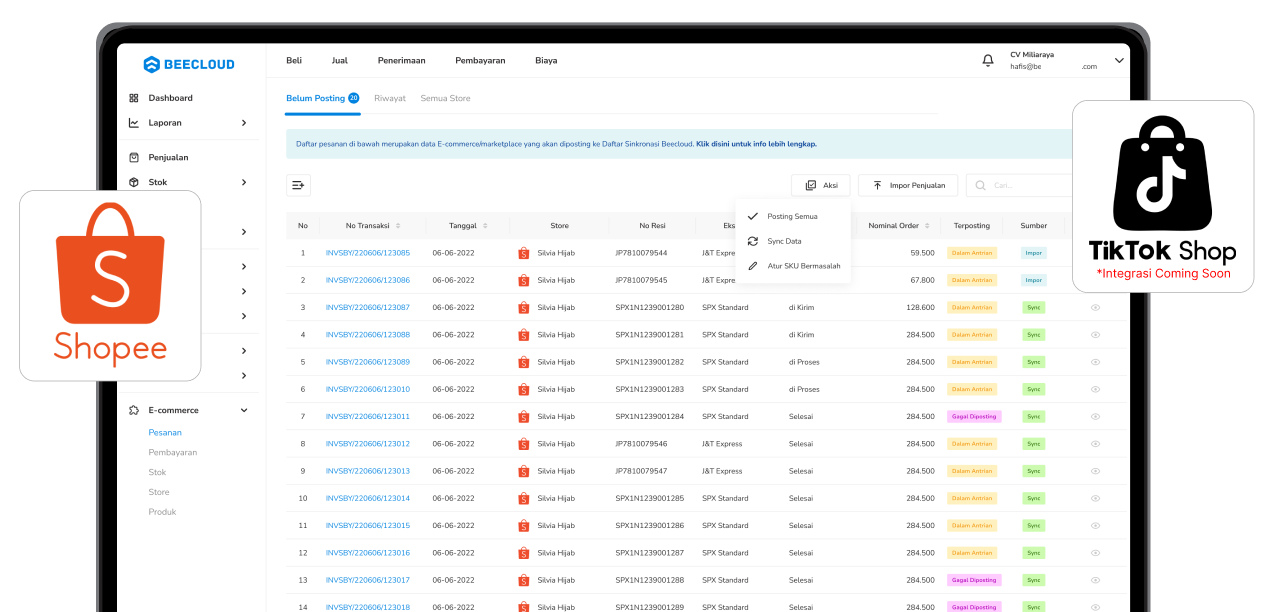
Task: Click the Stok cube icon
Action: coord(134,182)
